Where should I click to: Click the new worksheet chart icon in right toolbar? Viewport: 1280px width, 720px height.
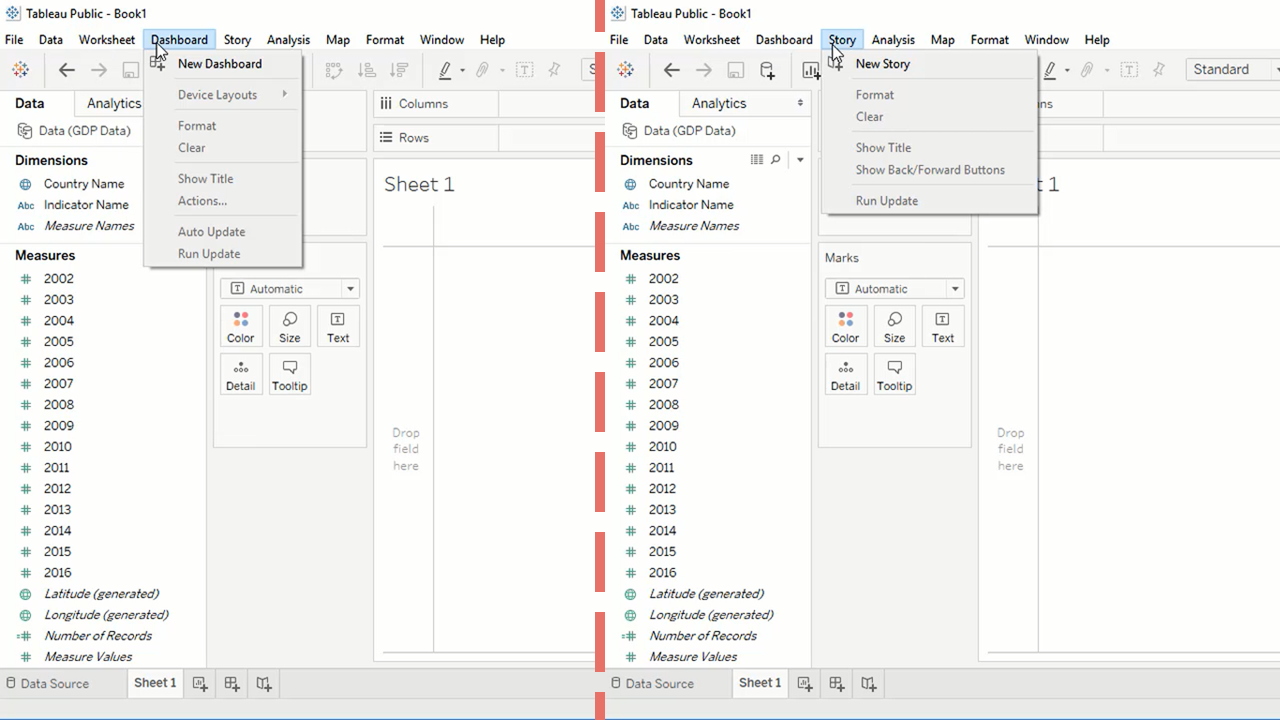tap(811, 70)
